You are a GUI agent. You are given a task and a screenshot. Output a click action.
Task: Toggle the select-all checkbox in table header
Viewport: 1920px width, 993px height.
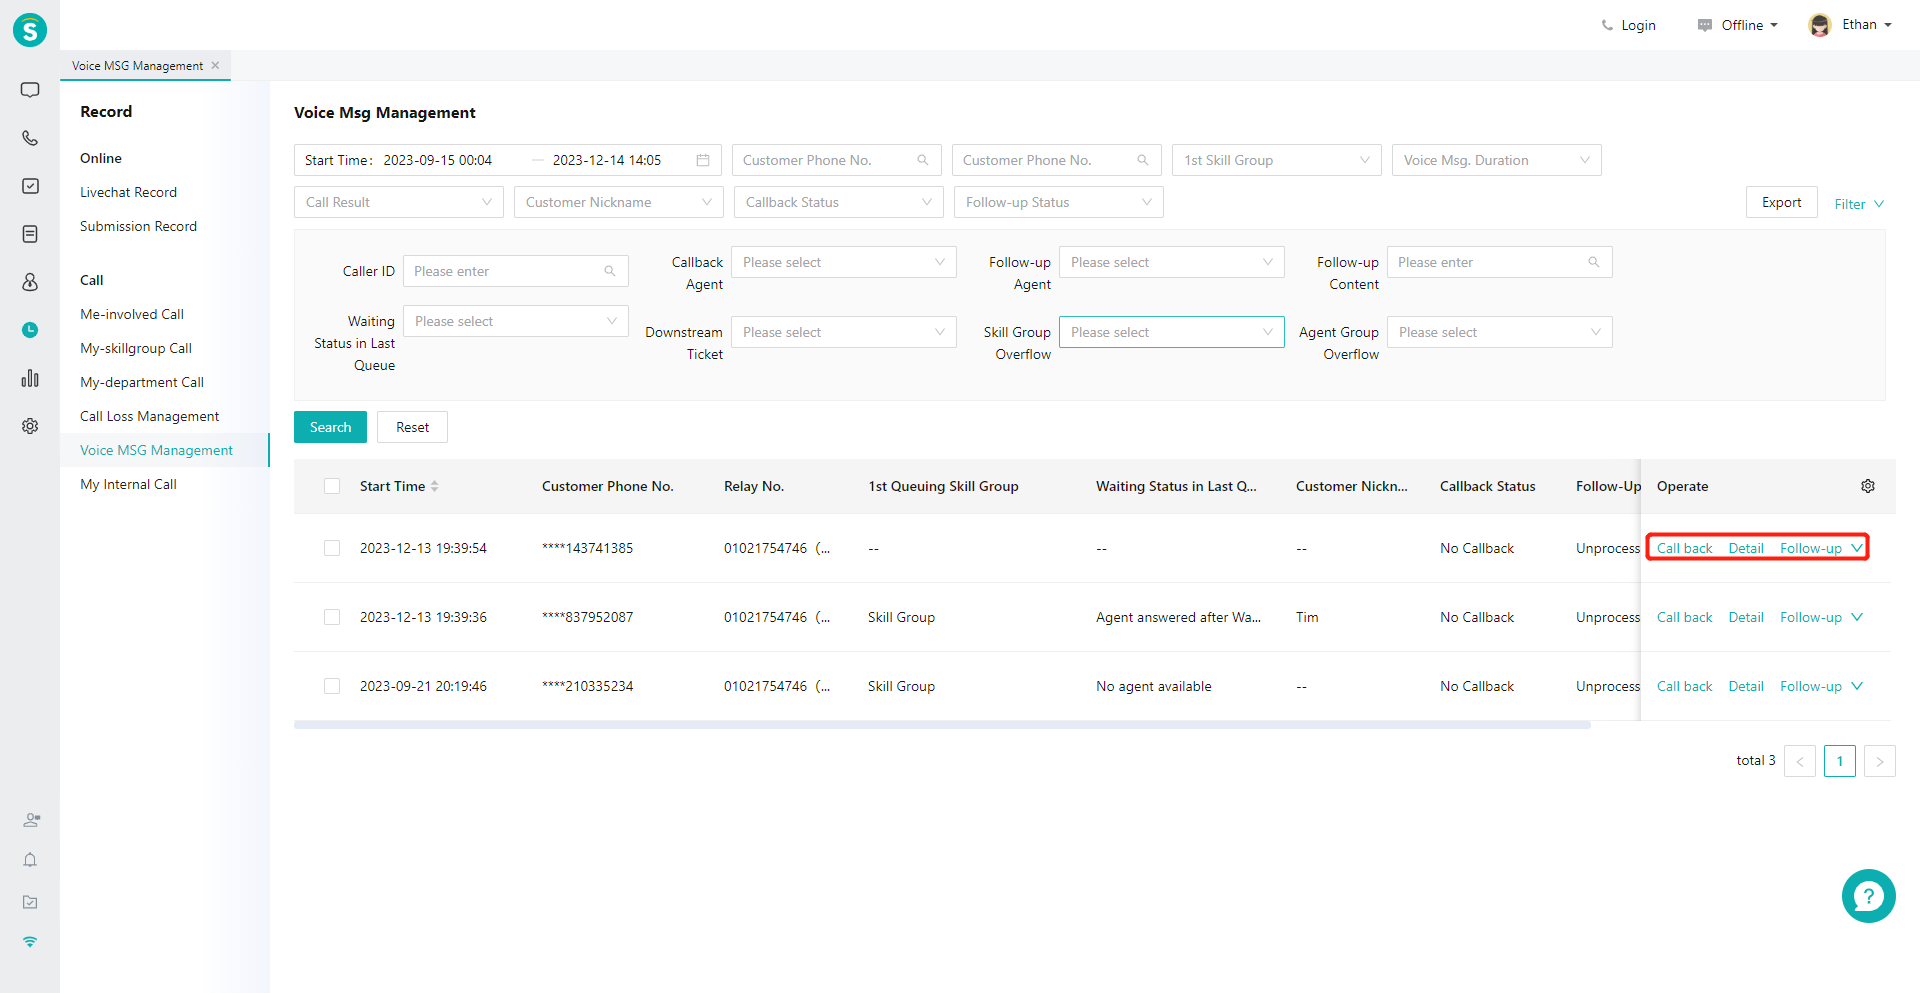[332, 486]
